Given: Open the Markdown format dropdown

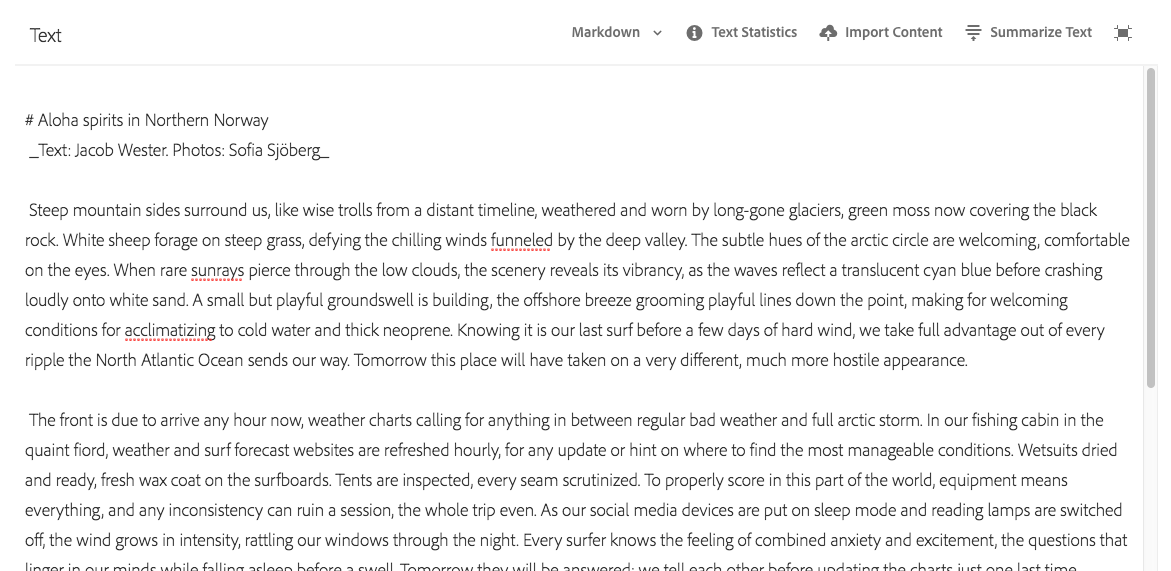Looking at the screenshot, I should [606, 32].
